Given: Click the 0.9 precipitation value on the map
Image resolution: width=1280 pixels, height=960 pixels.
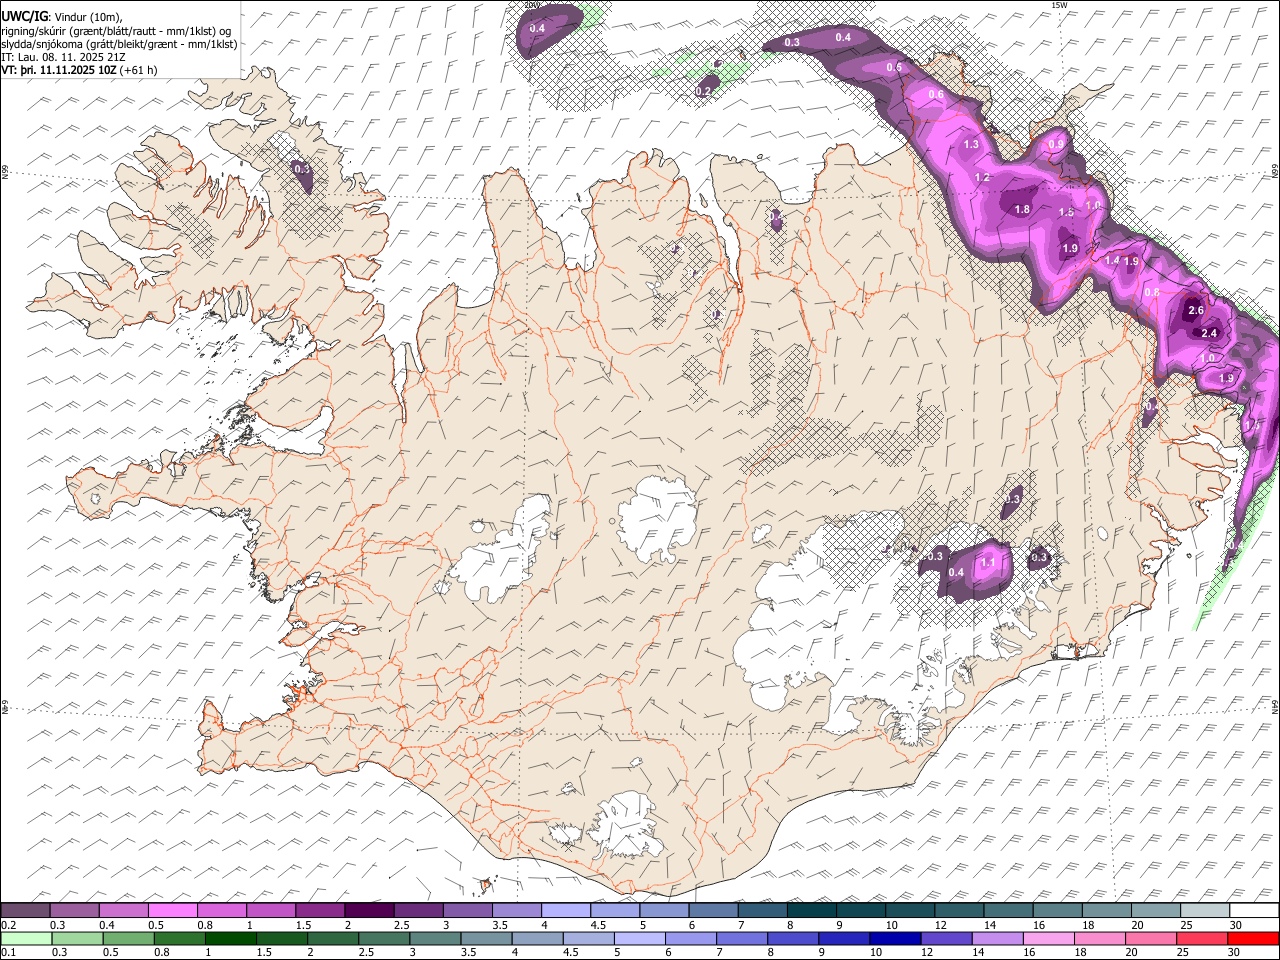Looking at the screenshot, I should pyautogui.click(x=1056, y=145).
